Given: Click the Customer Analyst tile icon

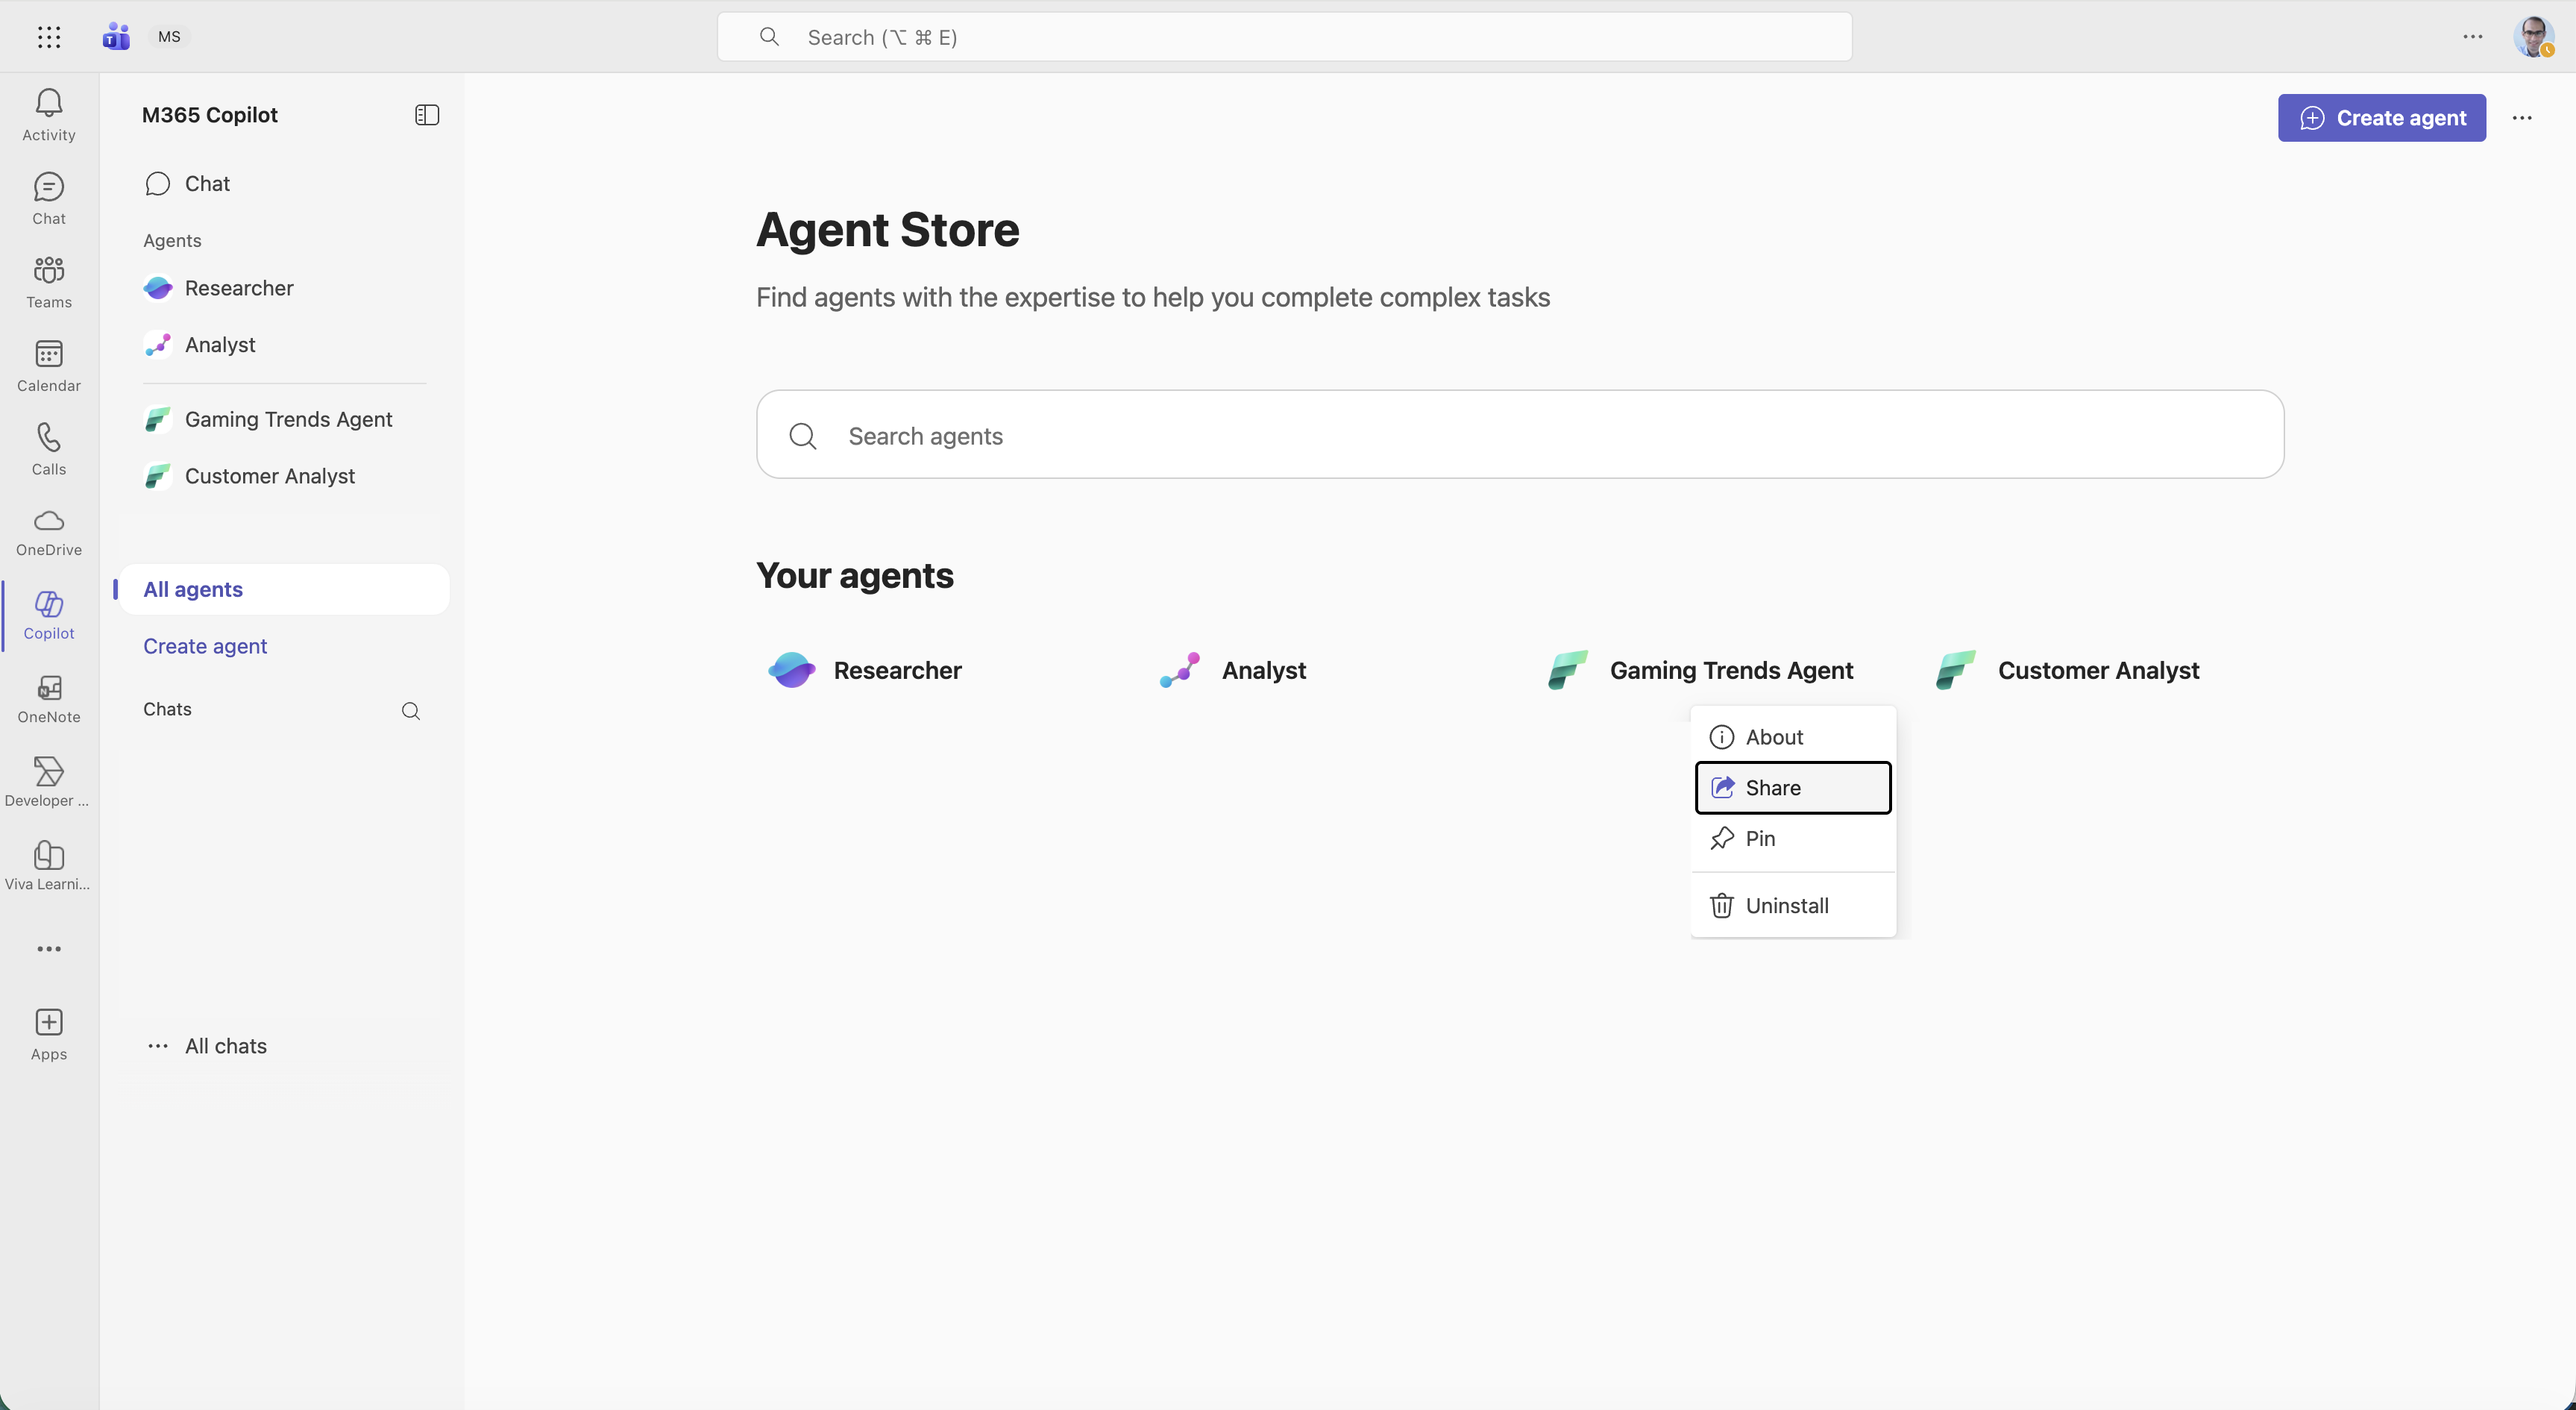Looking at the screenshot, I should (x=1956, y=670).
